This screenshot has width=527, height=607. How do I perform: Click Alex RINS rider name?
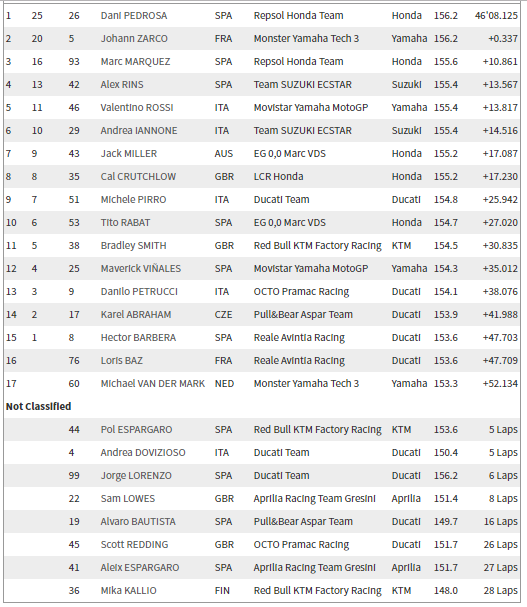(122, 85)
